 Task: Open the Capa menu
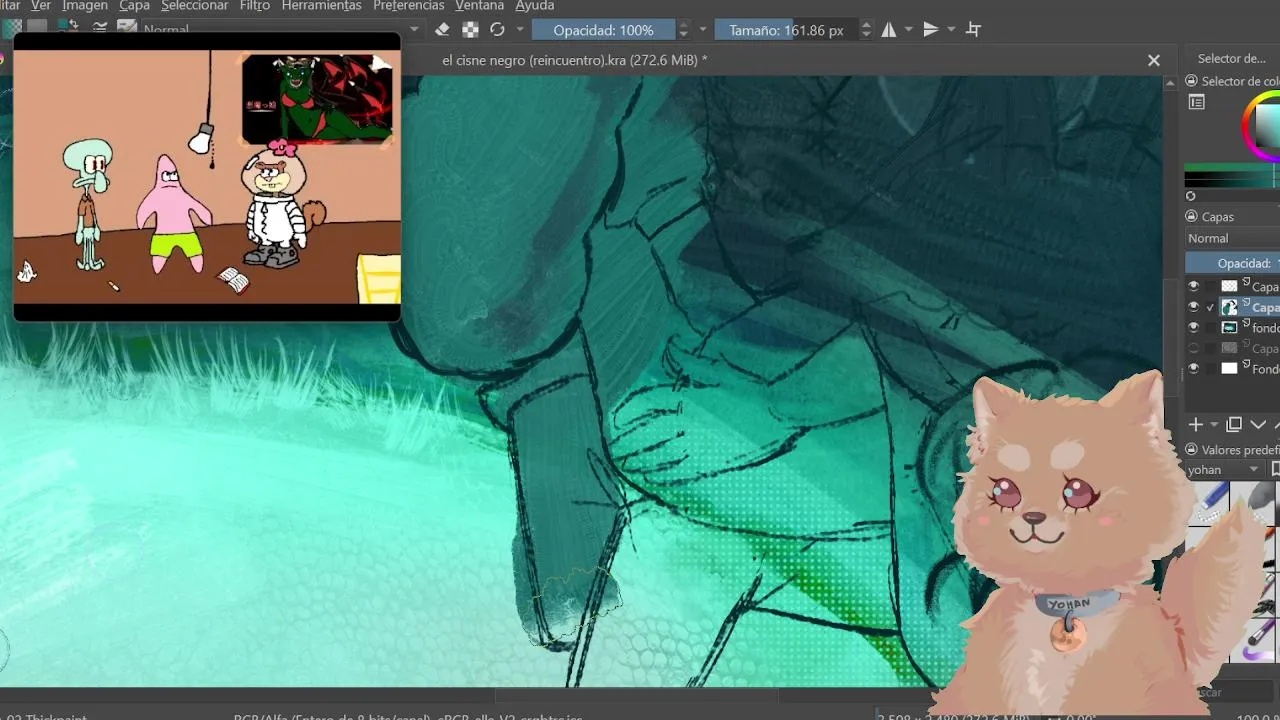tap(134, 6)
